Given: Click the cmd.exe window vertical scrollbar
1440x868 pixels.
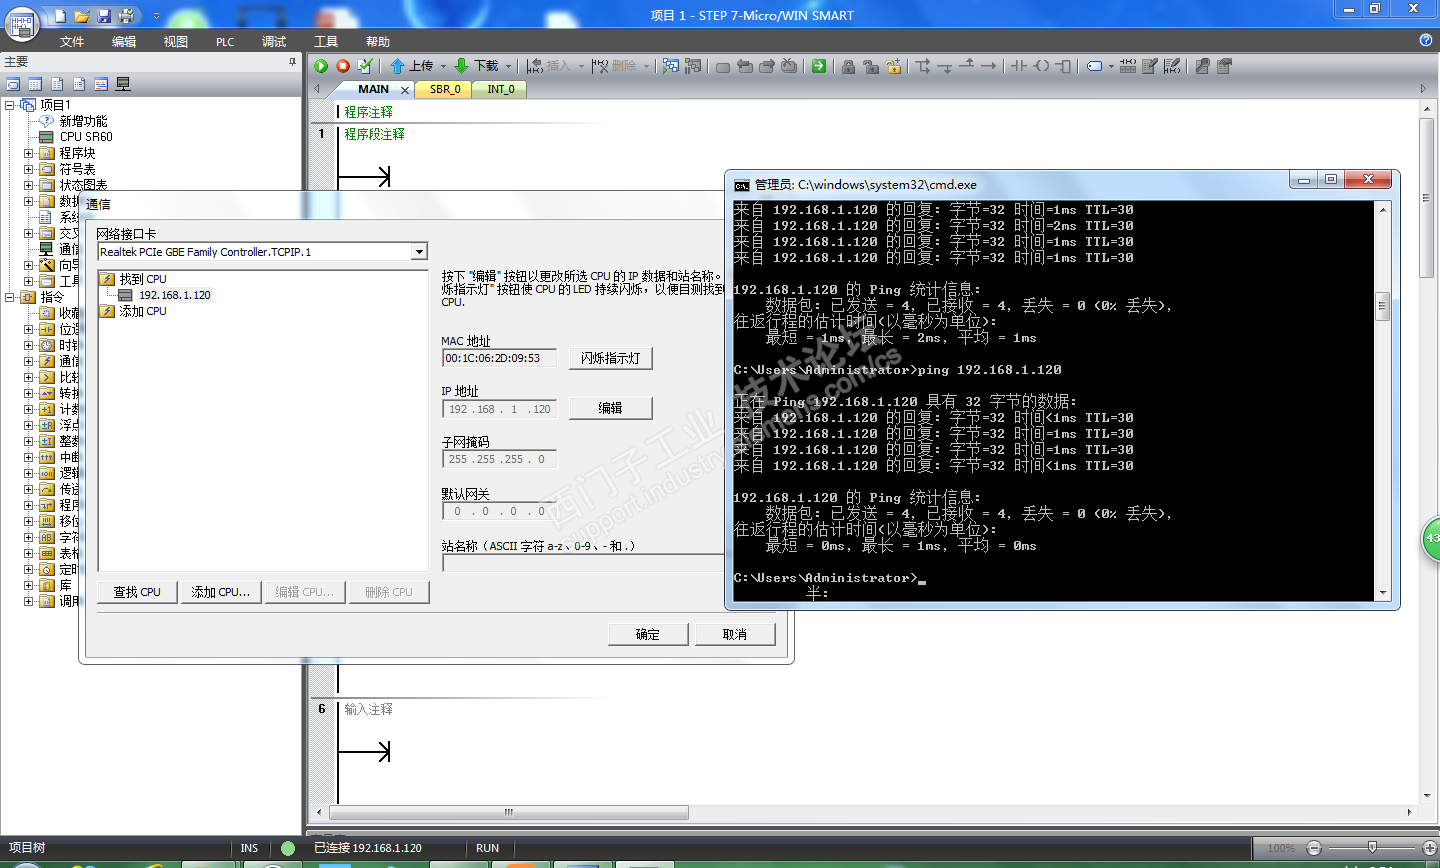Looking at the screenshot, I should point(1383,402).
